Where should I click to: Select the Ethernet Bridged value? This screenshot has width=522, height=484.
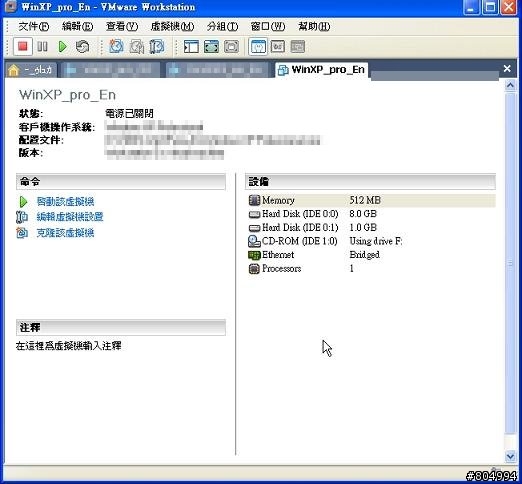point(364,255)
